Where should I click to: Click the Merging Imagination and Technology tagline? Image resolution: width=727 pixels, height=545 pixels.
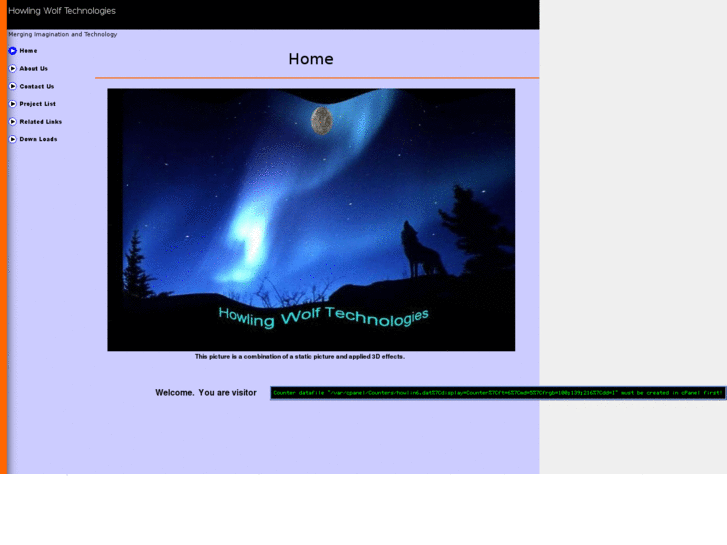[x=63, y=34]
